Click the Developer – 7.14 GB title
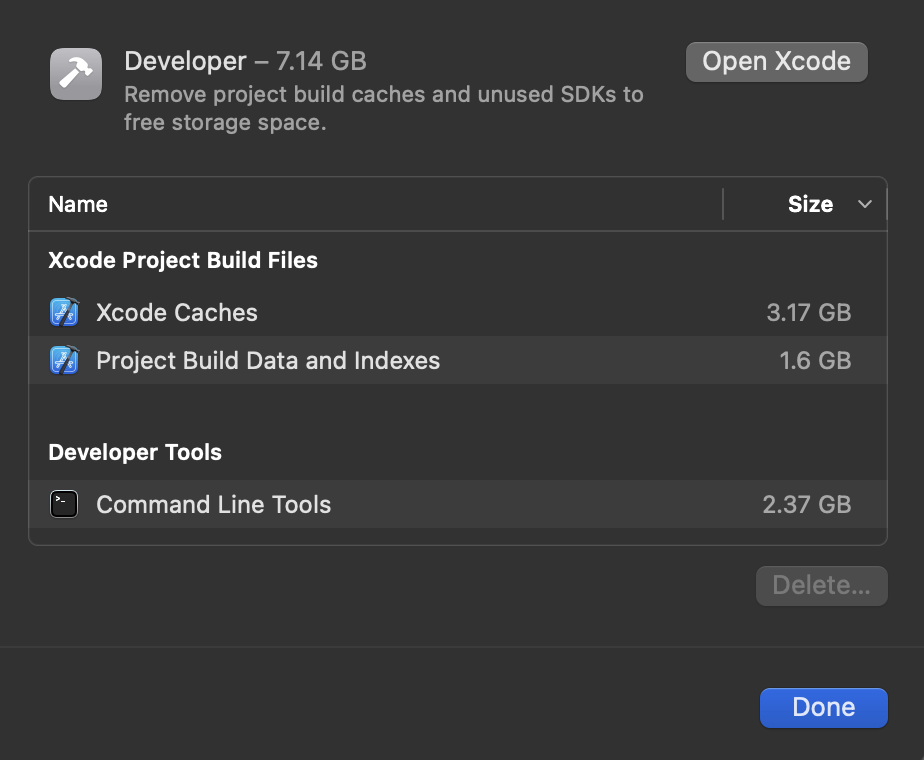924x760 pixels. (x=245, y=61)
